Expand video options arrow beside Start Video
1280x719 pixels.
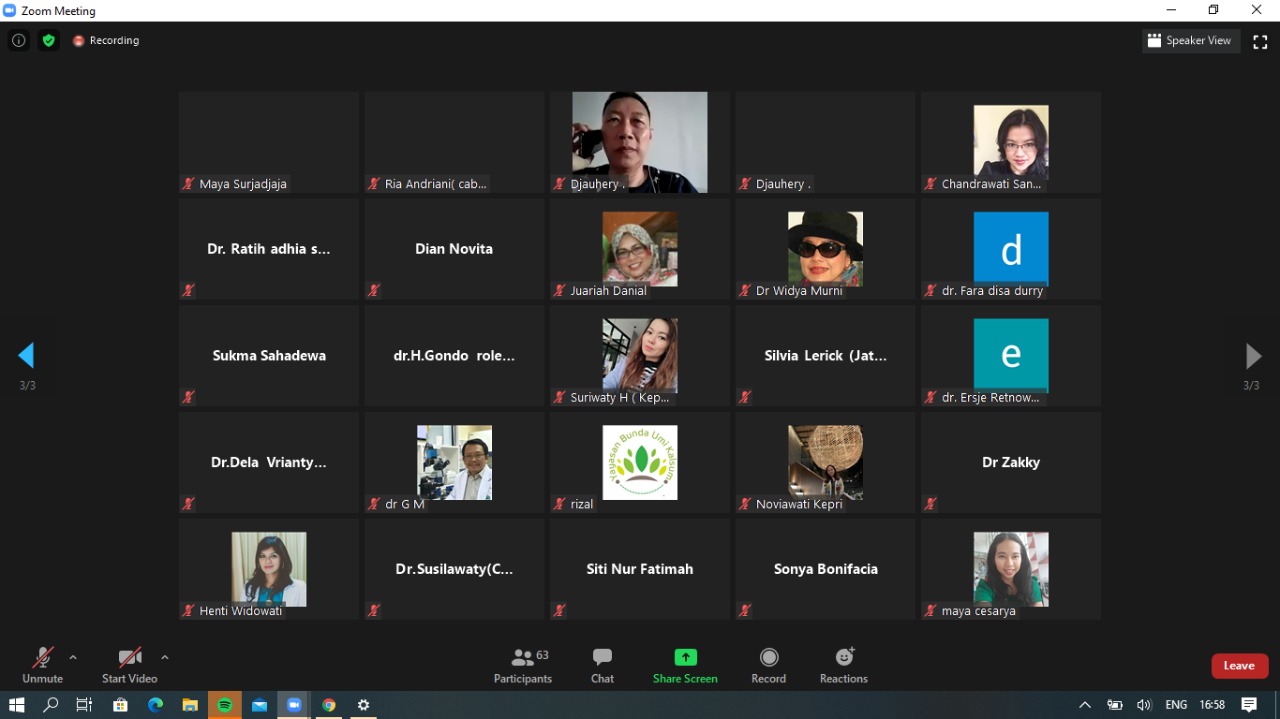[x=165, y=657]
